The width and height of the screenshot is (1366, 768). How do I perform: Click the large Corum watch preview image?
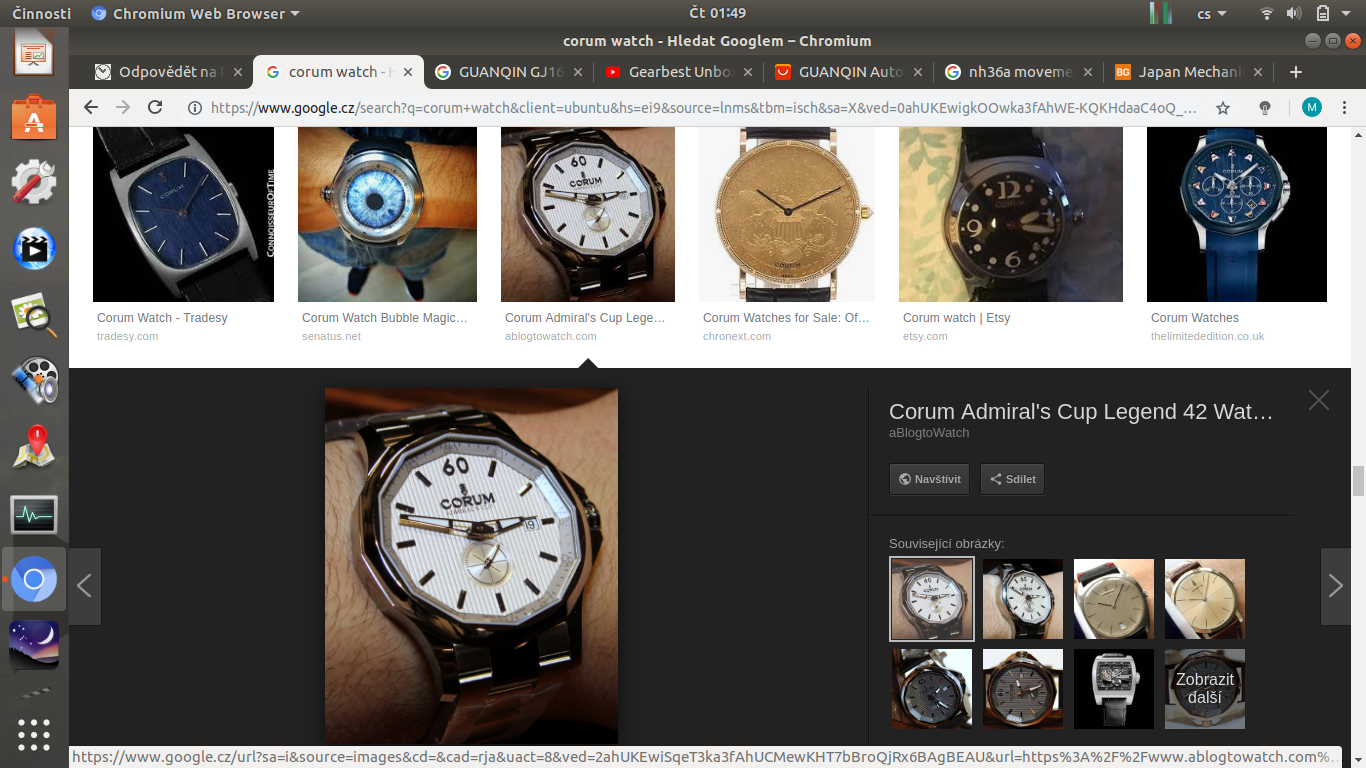click(x=471, y=566)
